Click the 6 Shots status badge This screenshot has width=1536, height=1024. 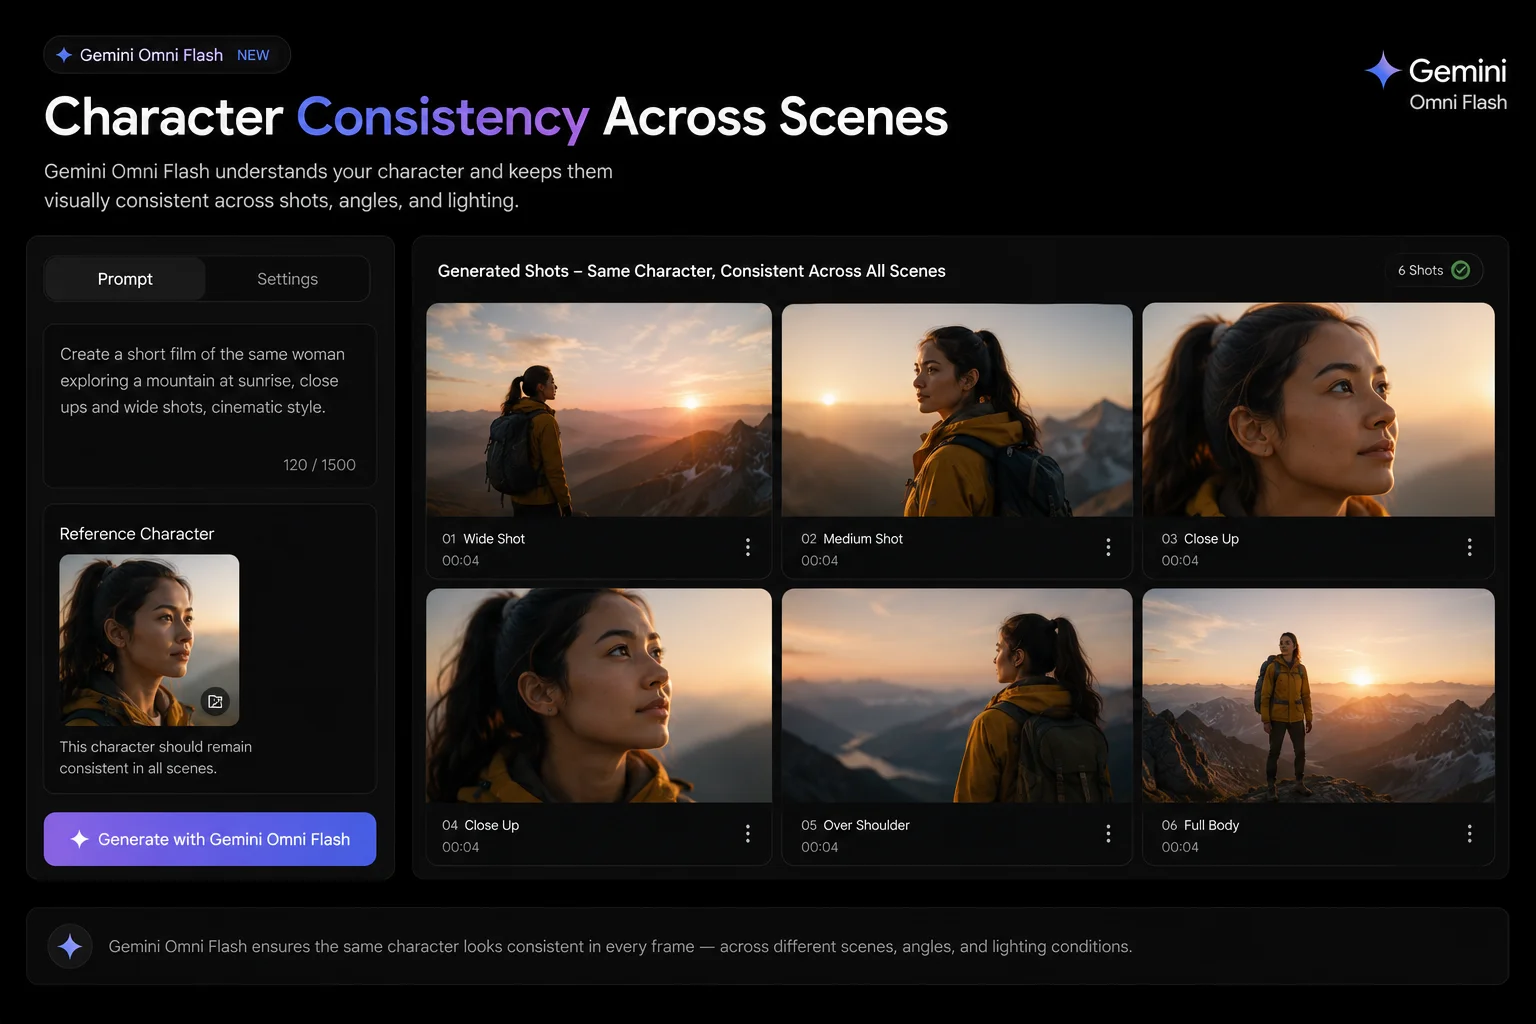(x=1434, y=270)
